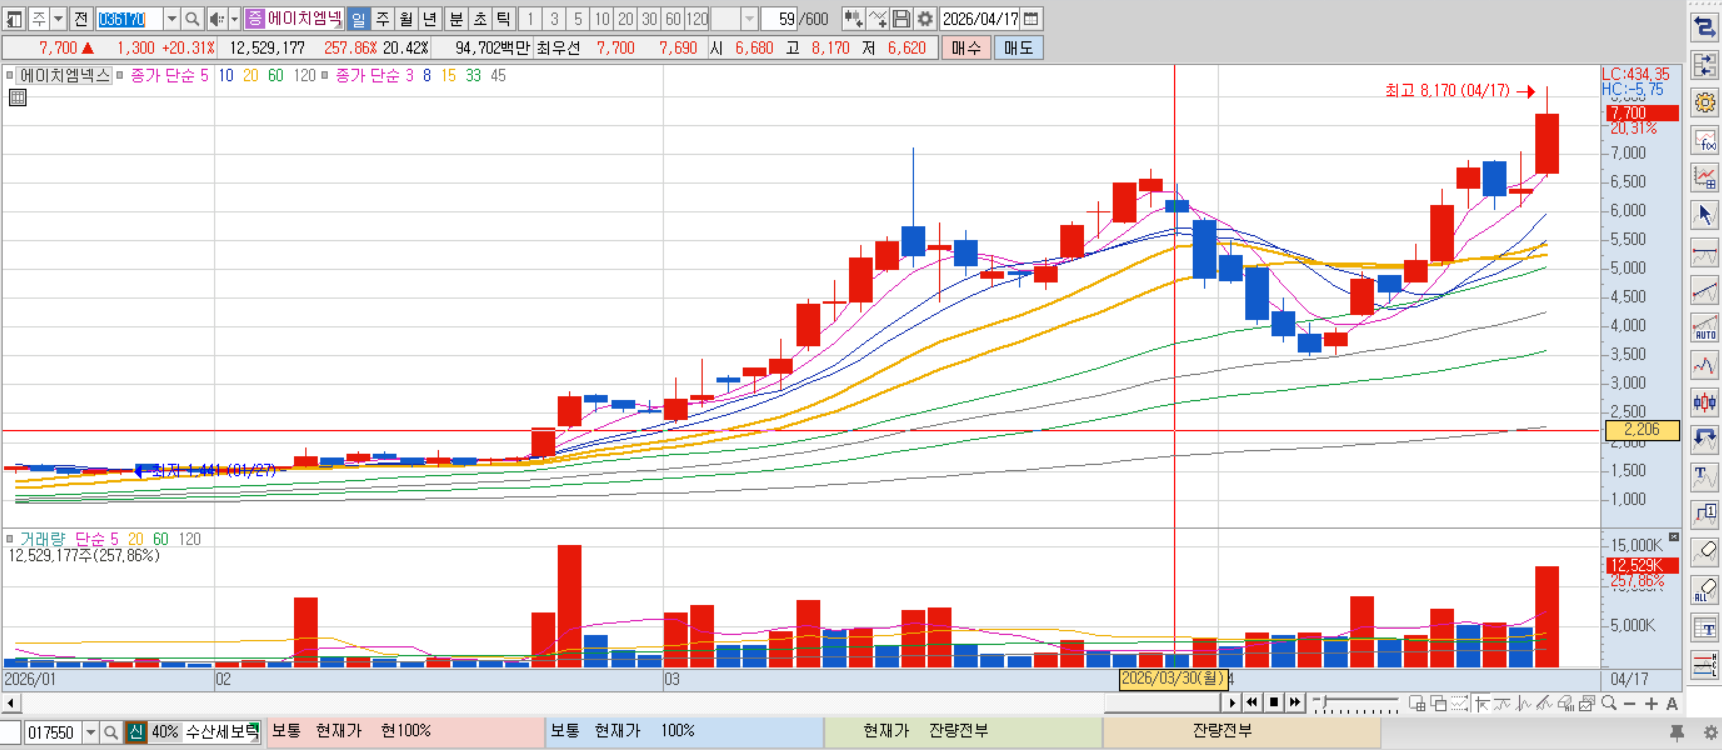Select the eraser tool in sidebar
This screenshot has height=750, width=1722.
[1704, 551]
